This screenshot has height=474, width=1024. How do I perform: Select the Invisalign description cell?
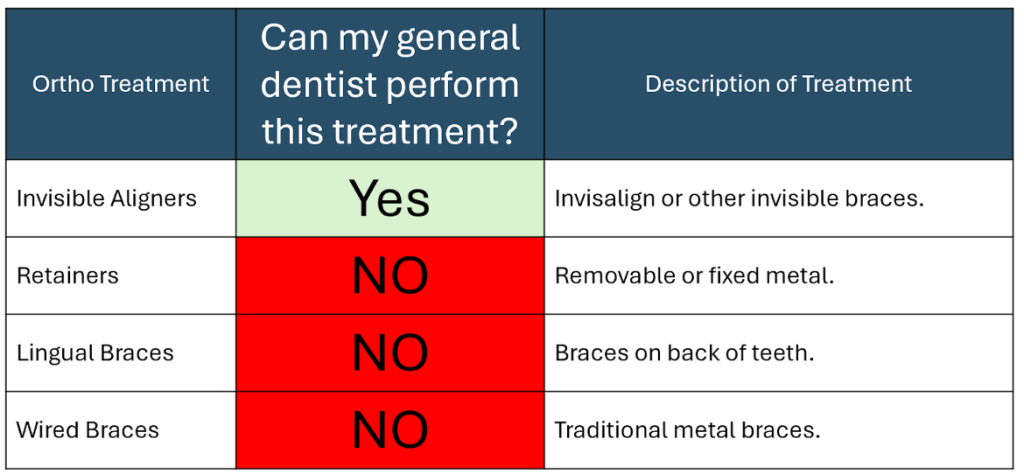pyautogui.click(x=778, y=198)
